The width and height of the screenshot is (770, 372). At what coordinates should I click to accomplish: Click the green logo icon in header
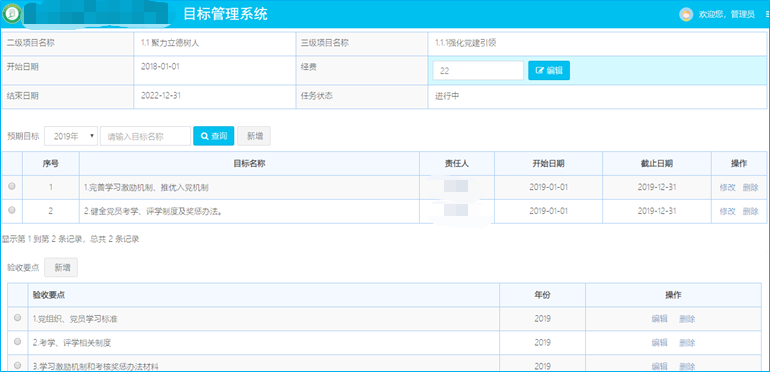click(x=10, y=14)
